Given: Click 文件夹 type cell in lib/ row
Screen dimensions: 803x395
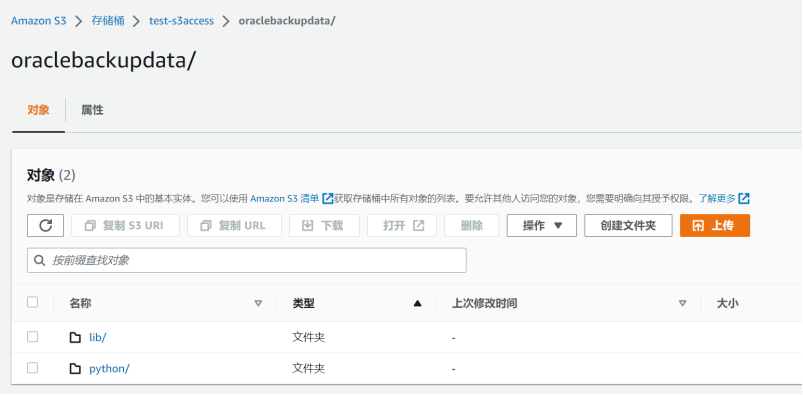Looking at the screenshot, I should 308,338.
